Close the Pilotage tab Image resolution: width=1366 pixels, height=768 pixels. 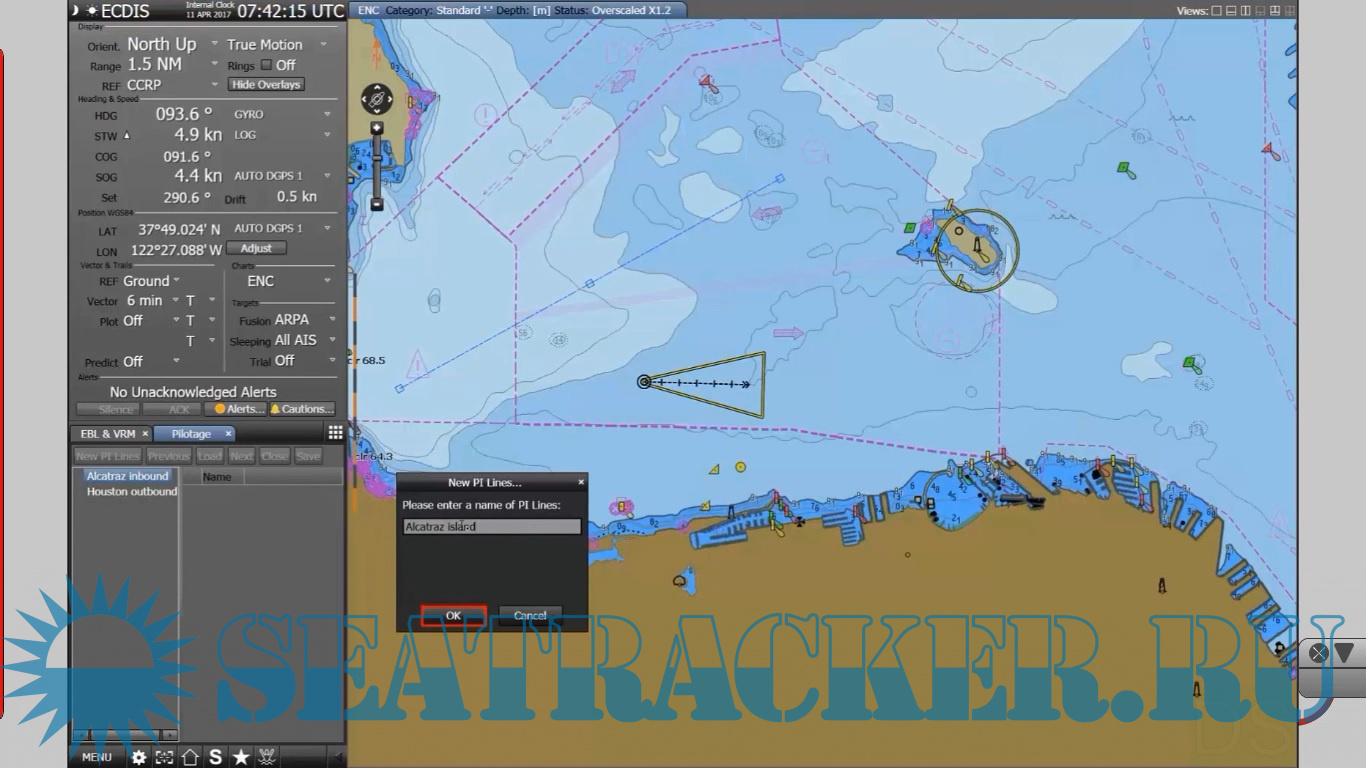[x=228, y=434]
